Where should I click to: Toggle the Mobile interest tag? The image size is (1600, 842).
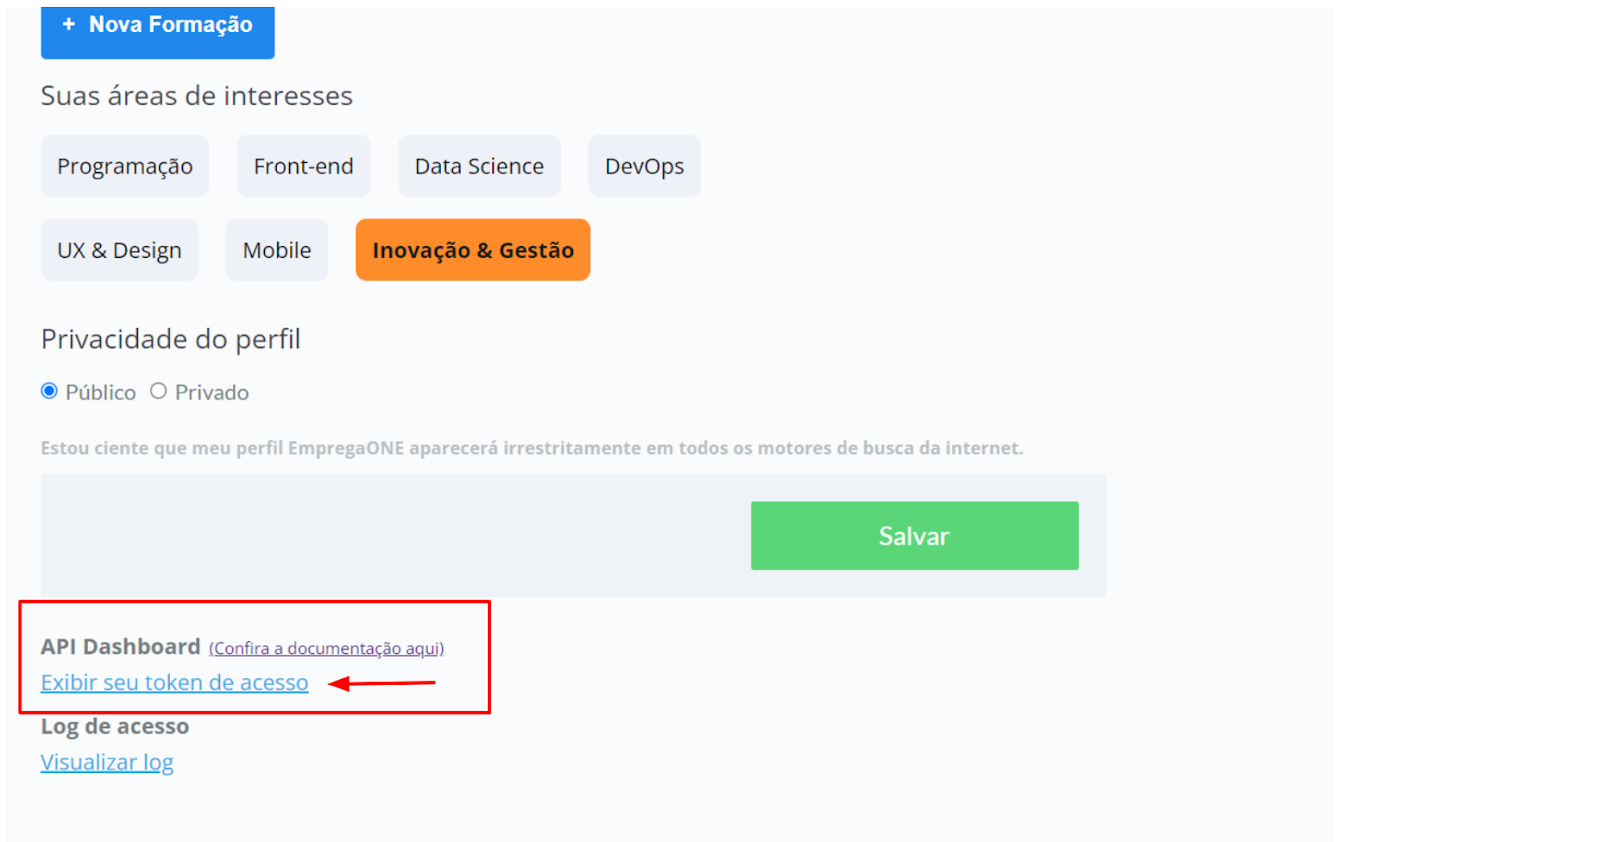point(276,249)
